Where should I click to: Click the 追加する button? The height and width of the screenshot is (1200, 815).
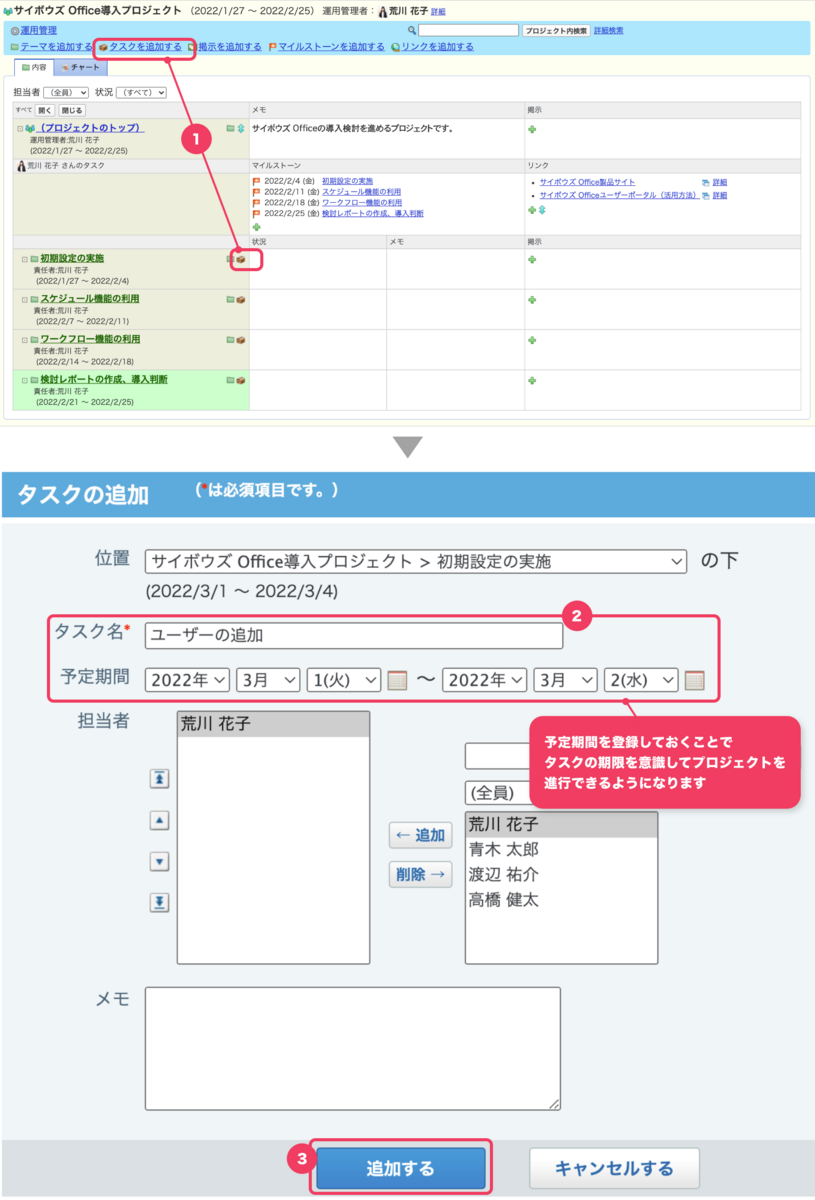point(401,1169)
